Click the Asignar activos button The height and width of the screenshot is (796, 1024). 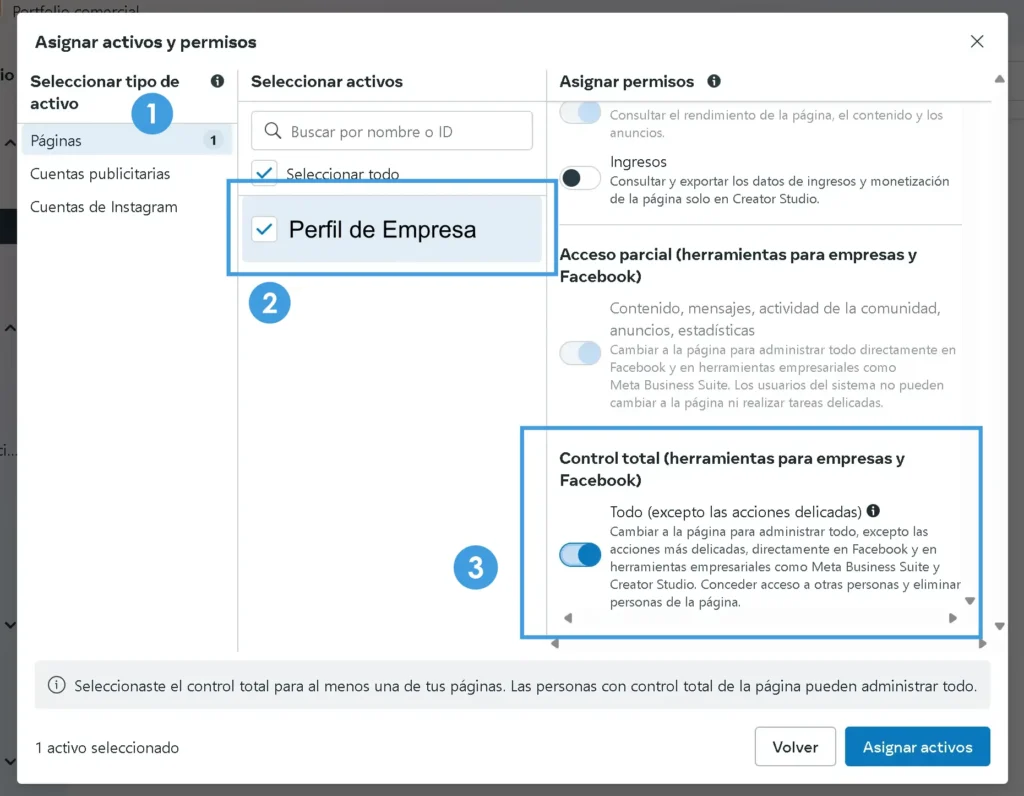pos(917,746)
